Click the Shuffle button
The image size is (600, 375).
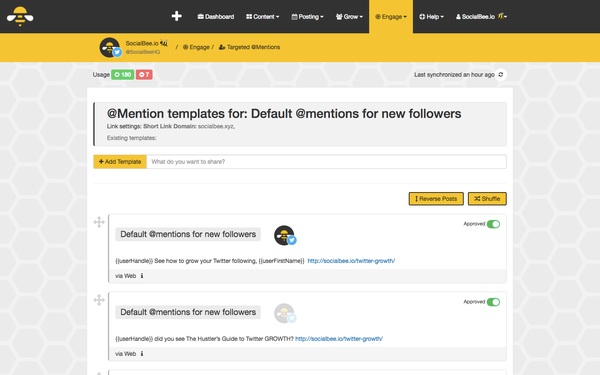click(x=487, y=199)
